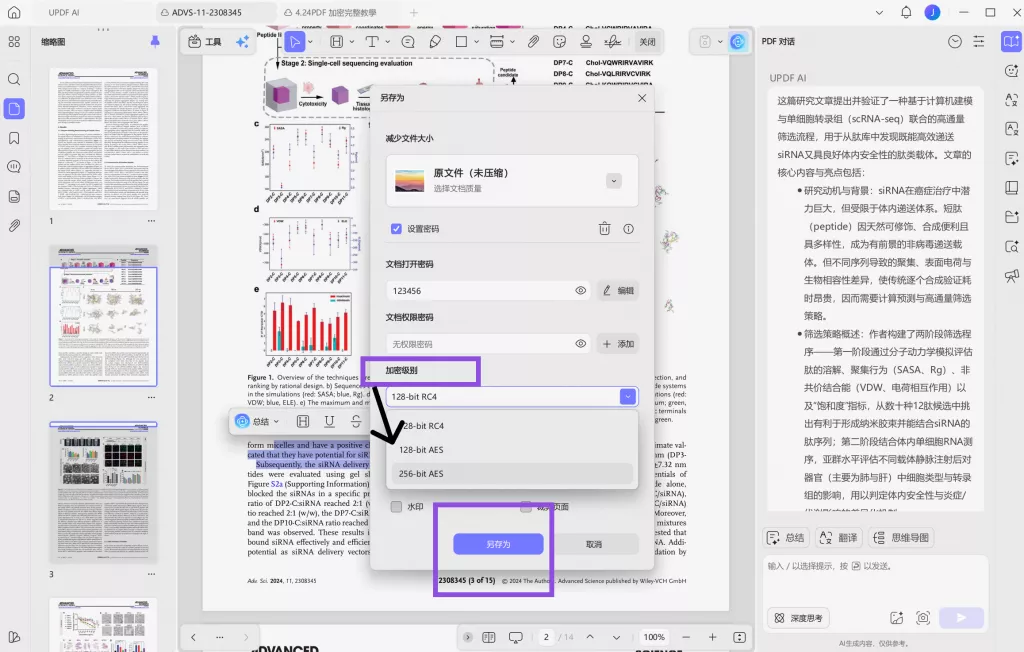Zoom out with the minus button
Viewport: 1024px width, 652px height.
(686, 637)
